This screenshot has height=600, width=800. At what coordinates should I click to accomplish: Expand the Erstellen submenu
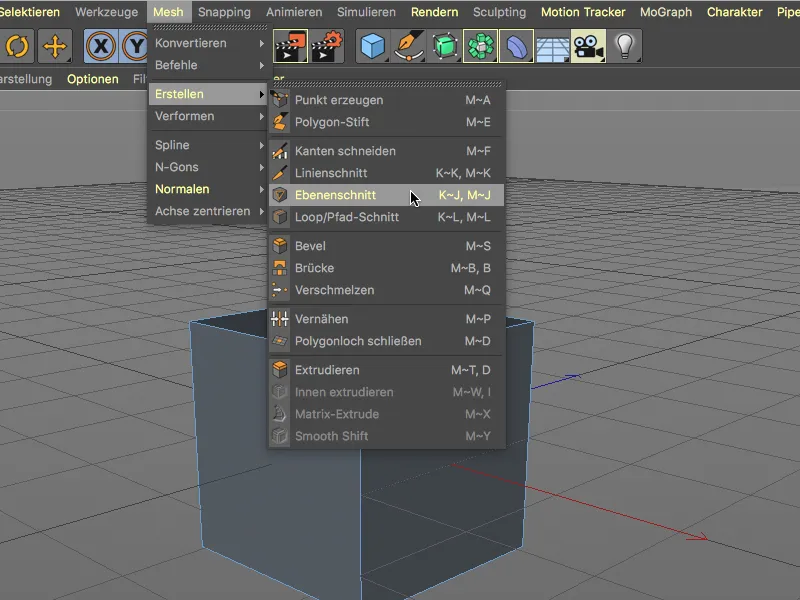tap(208, 94)
